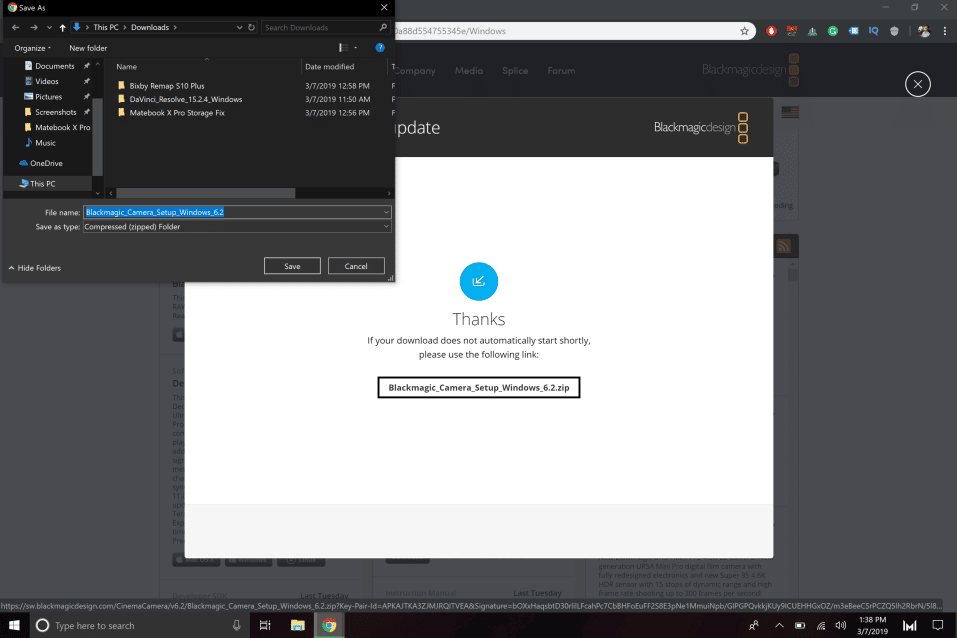Bookmark this page with the star icon
This screenshot has width=957, height=638.
(745, 31)
